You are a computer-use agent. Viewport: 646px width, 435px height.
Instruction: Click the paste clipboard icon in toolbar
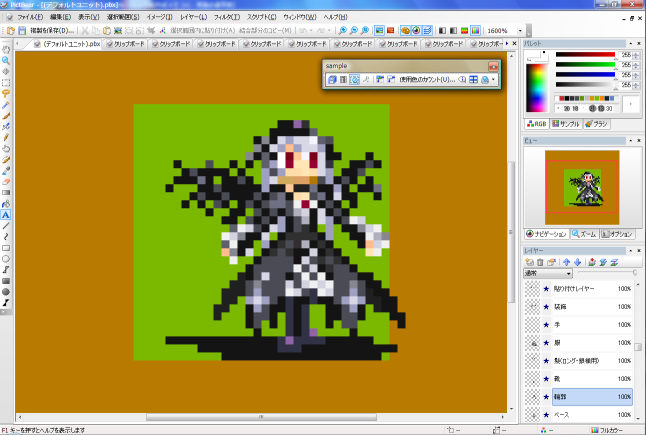(107, 30)
